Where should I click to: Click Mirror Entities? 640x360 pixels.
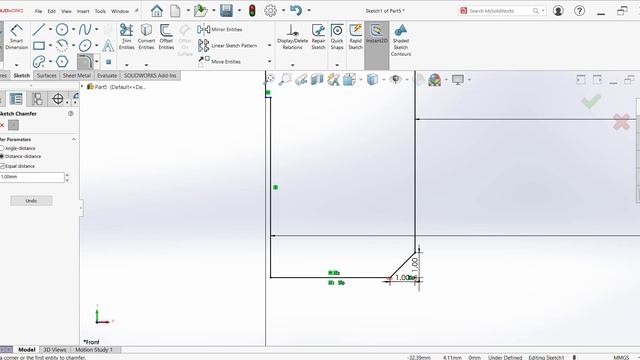(220, 29)
